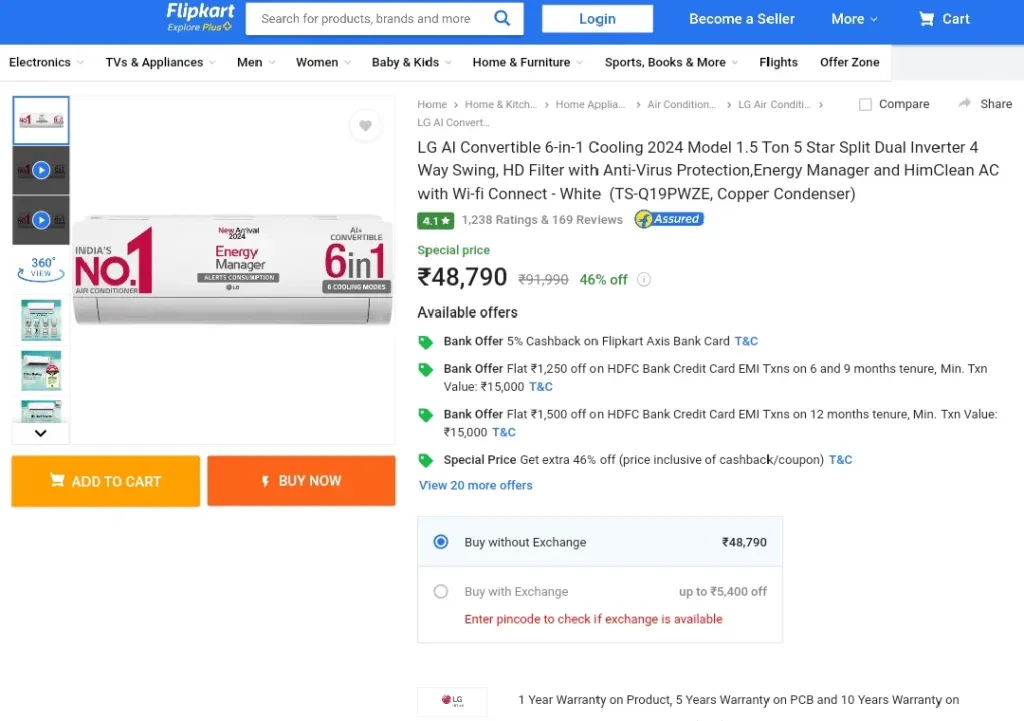This screenshot has height=721, width=1024.
Task: Play the first product video thumbnail
Action: pos(41,170)
